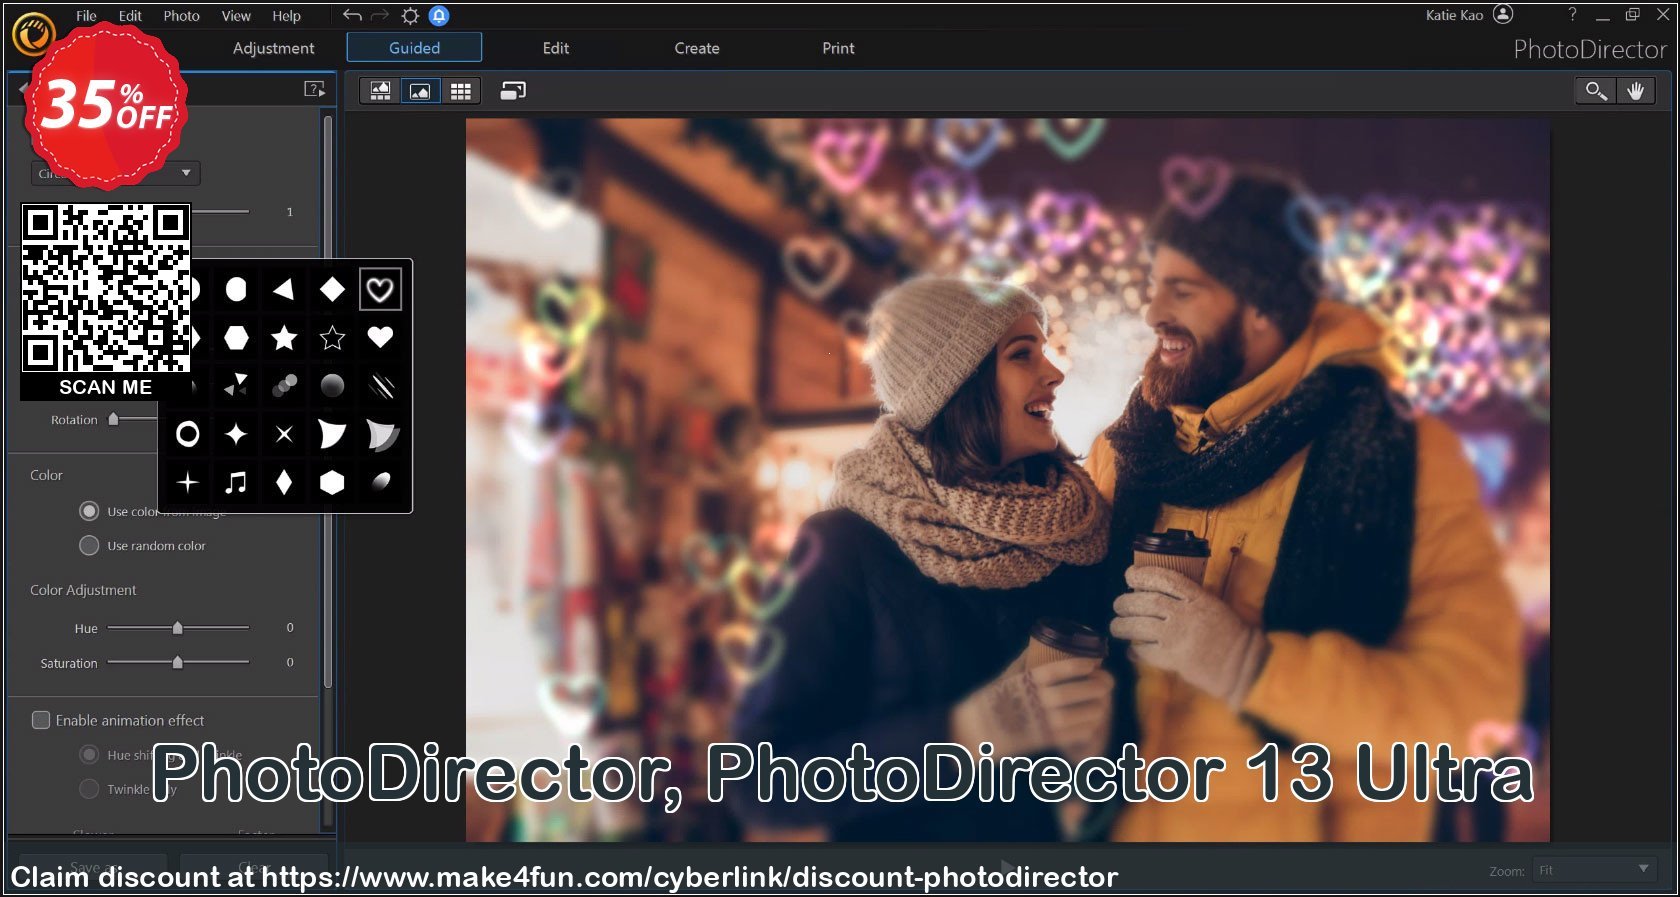Click the undo arrow

point(352,15)
